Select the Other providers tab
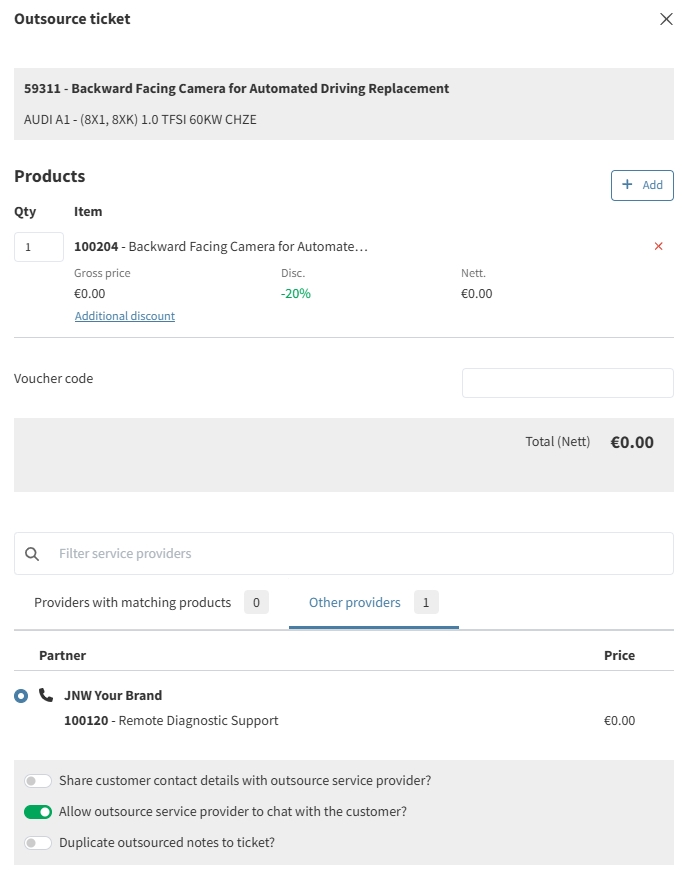The width and height of the screenshot is (685, 872). coord(354,603)
